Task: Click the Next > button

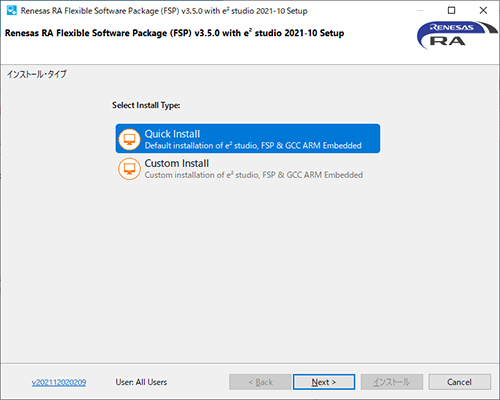Action: coord(324,382)
